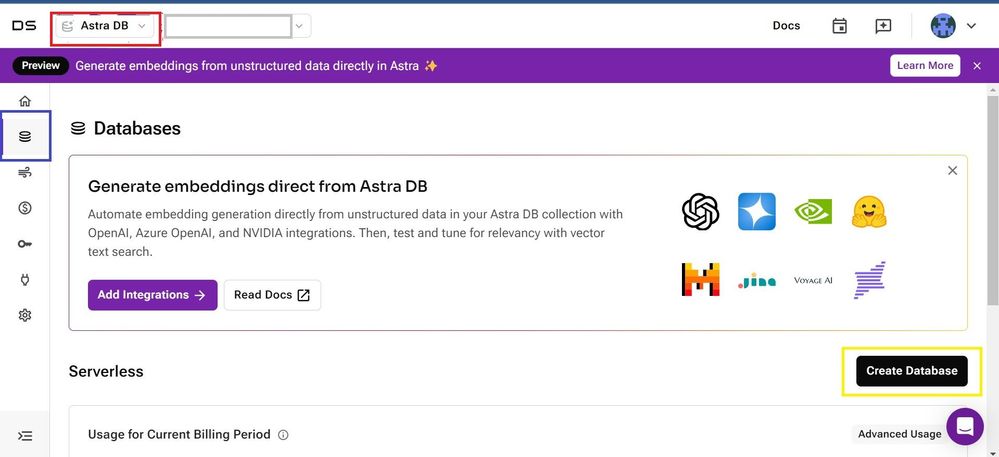The width and height of the screenshot is (999, 457).
Task: Open the Integrations plug icon
Action: (25, 280)
